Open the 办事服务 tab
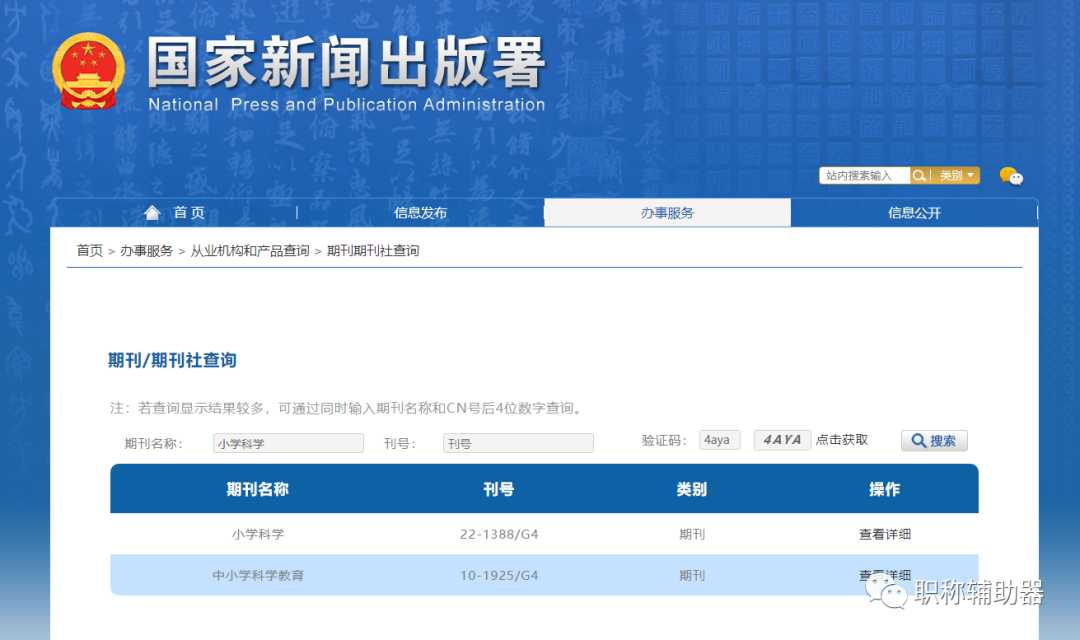 (x=667, y=212)
